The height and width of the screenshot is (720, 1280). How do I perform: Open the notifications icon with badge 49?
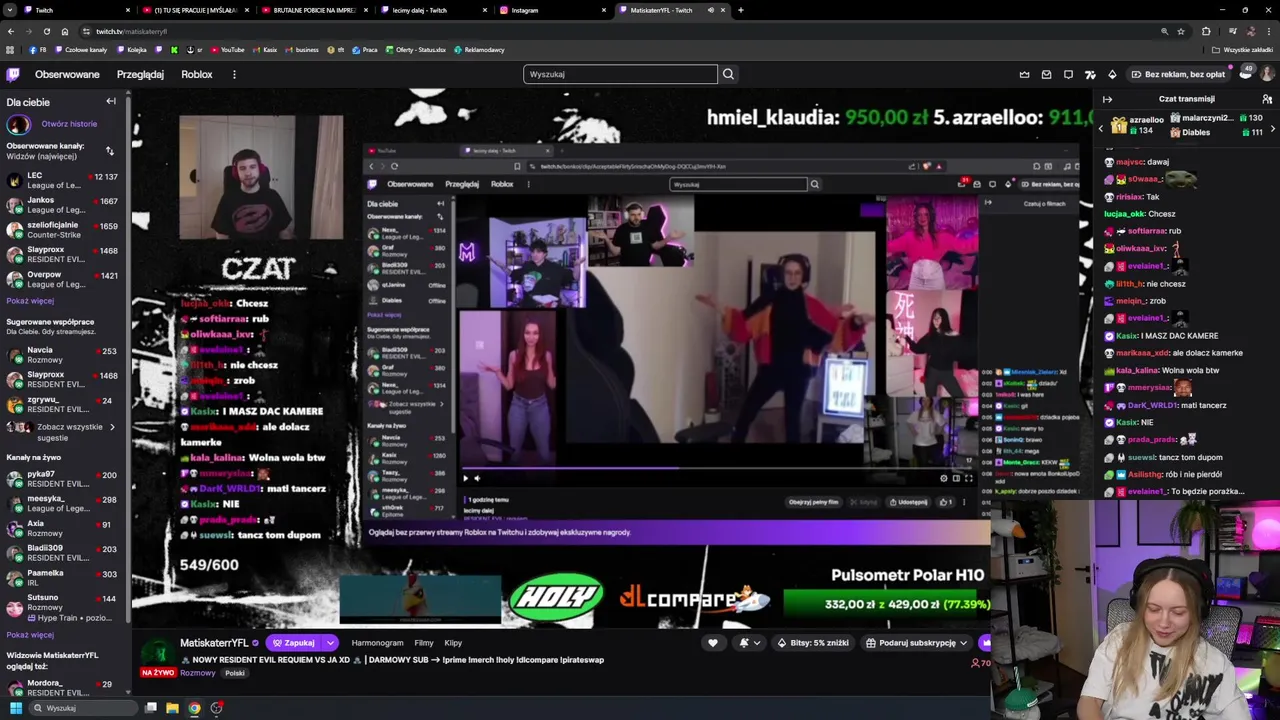click(x=1245, y=73)
